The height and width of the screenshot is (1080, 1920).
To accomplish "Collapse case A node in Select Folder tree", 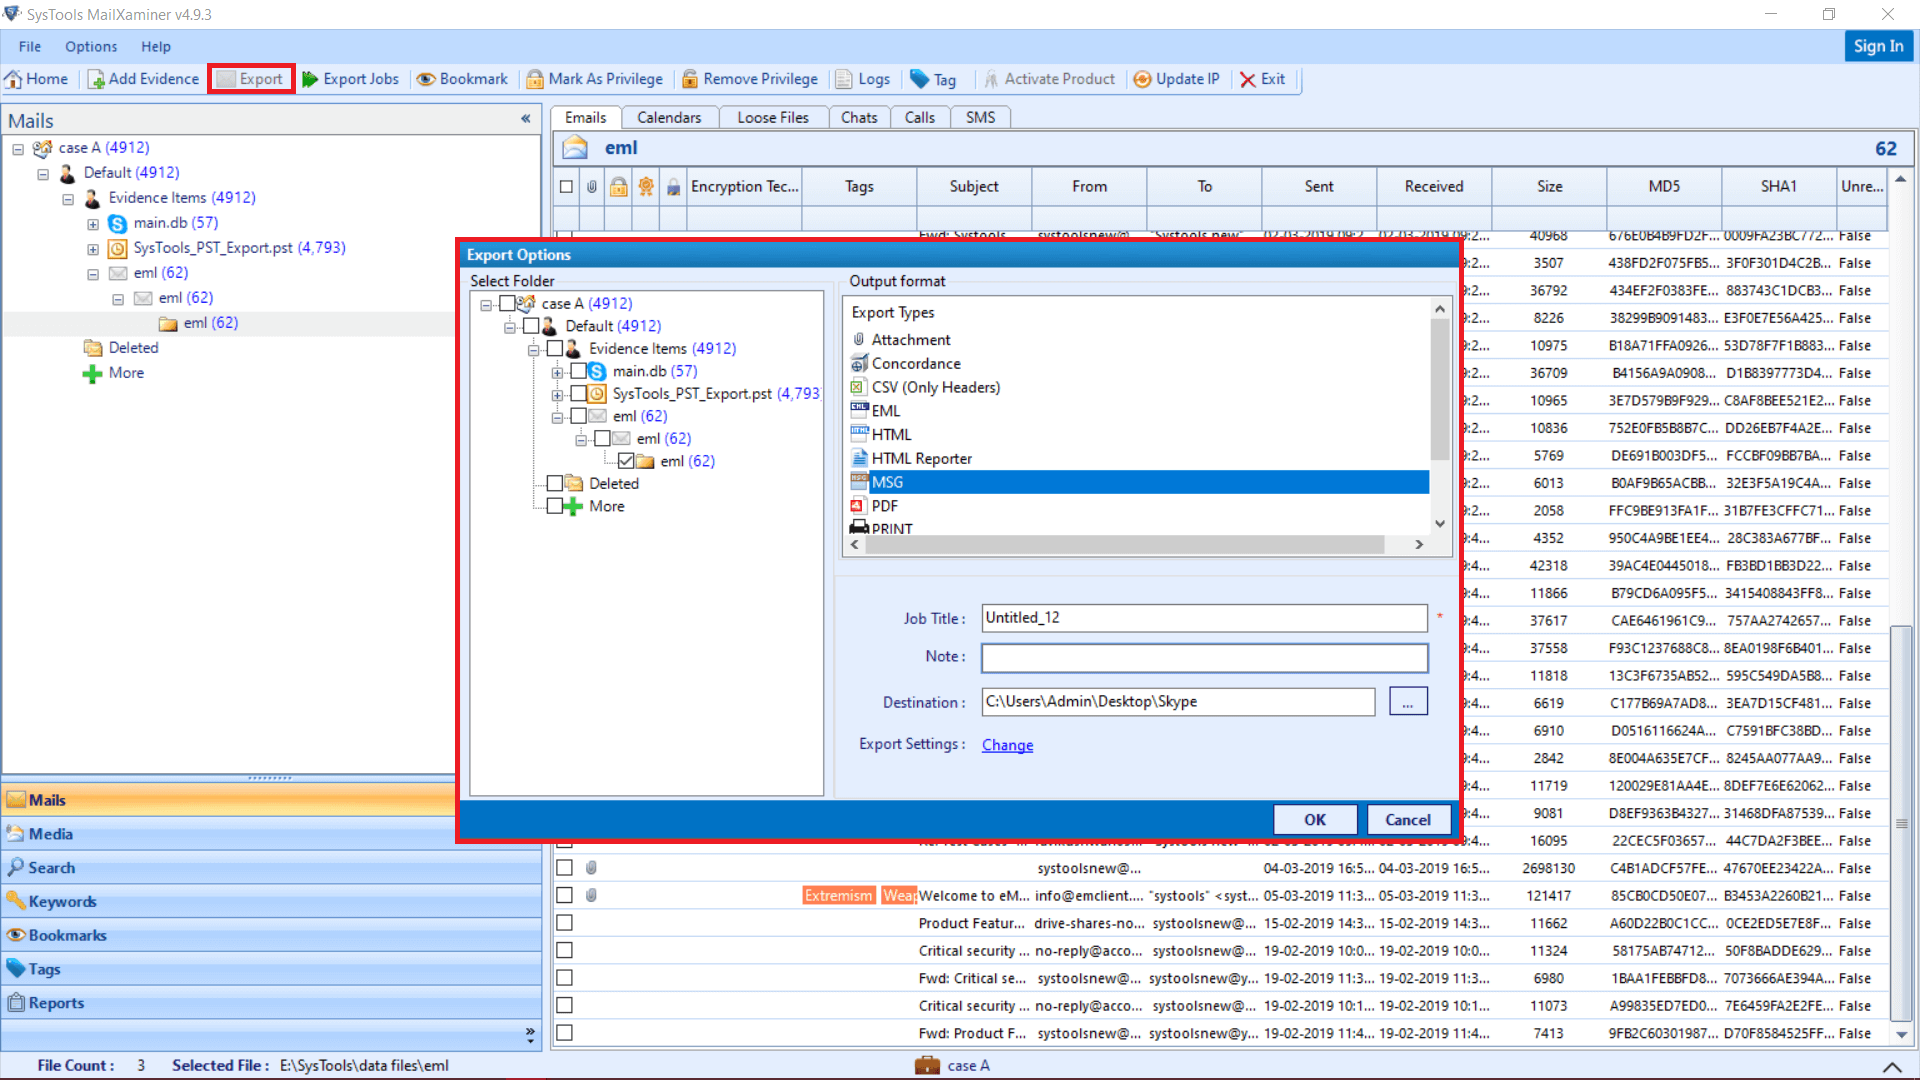I will click(x=486, y=304).
